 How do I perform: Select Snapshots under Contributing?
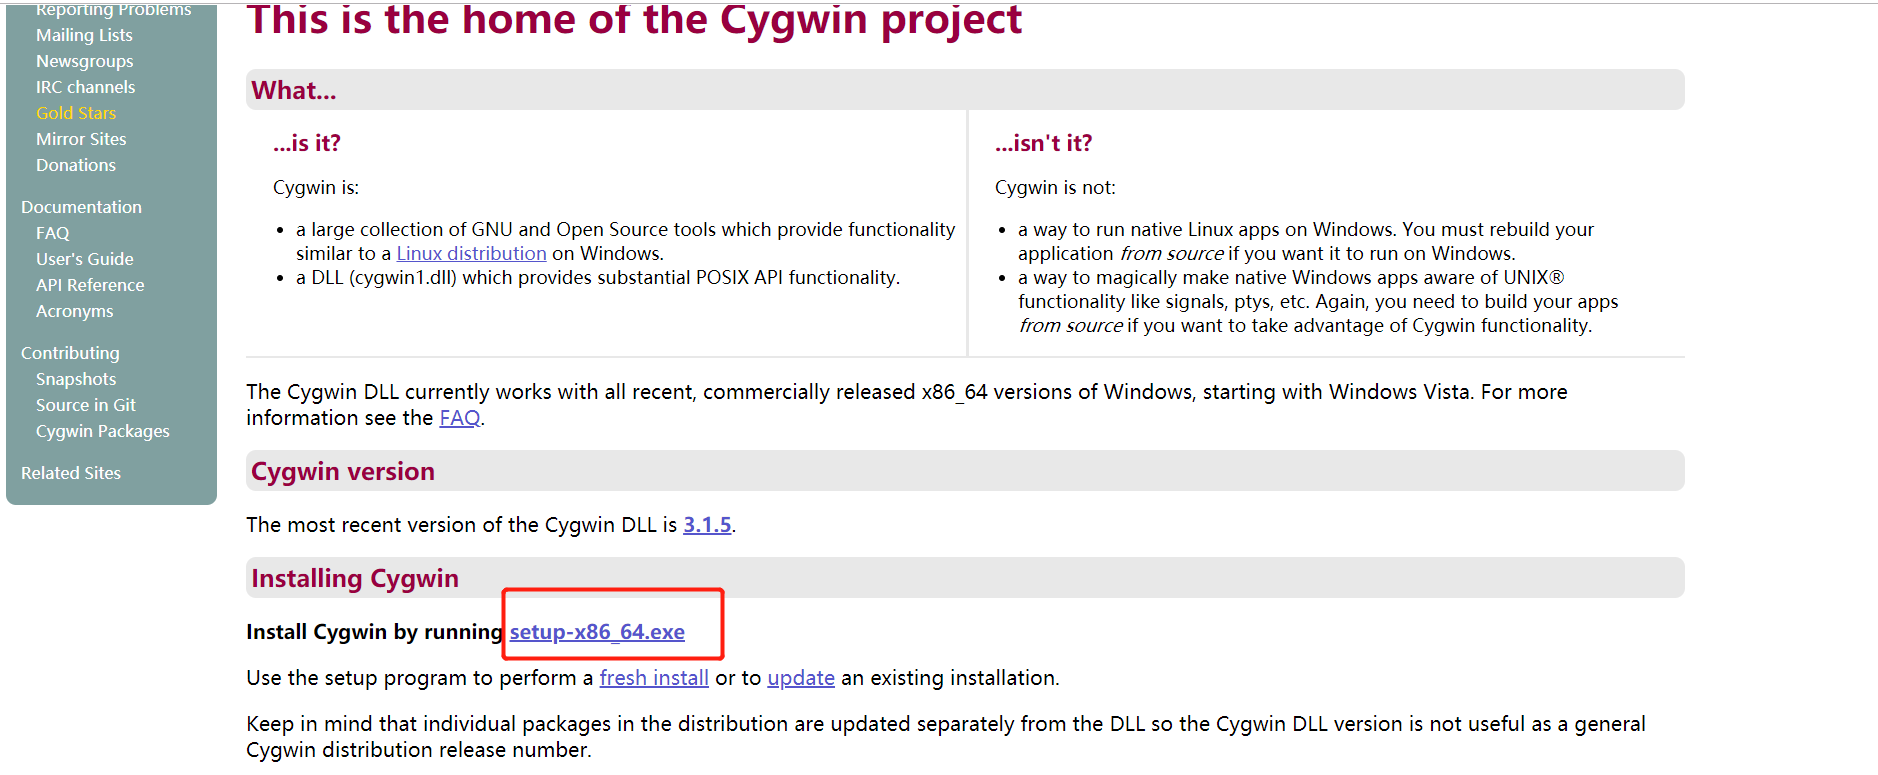(76, 378)
